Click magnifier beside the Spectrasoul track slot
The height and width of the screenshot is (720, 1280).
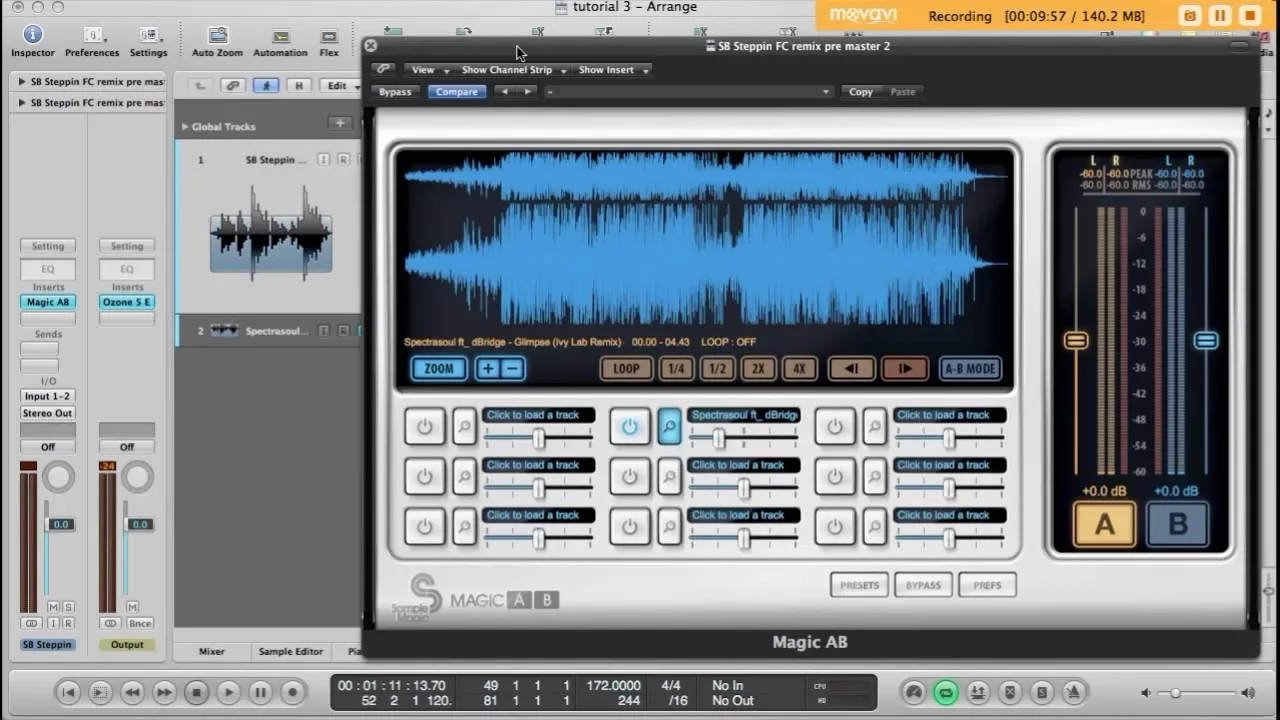click(669, 427)
